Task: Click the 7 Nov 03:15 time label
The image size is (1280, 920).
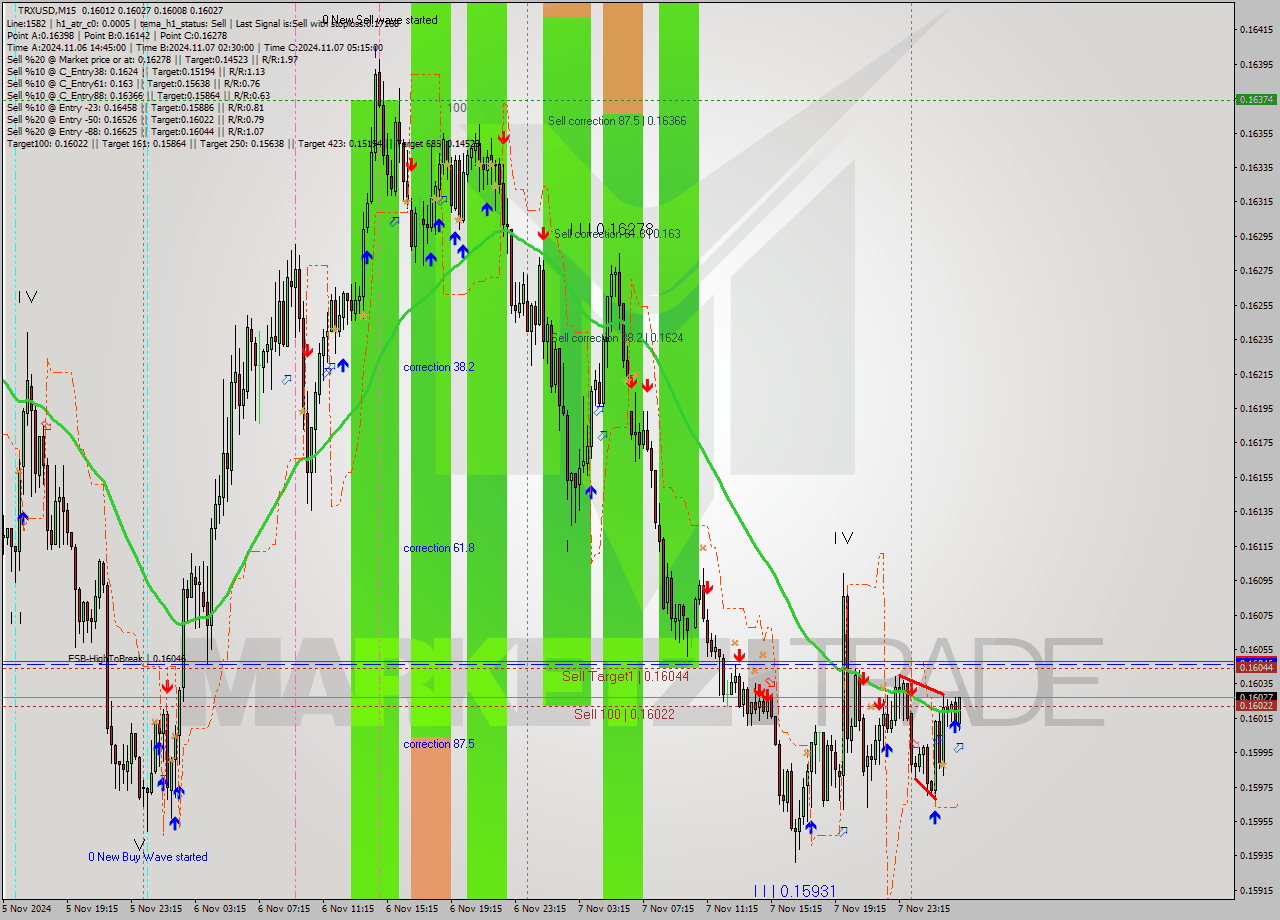Action: click(x=603, y=909)
